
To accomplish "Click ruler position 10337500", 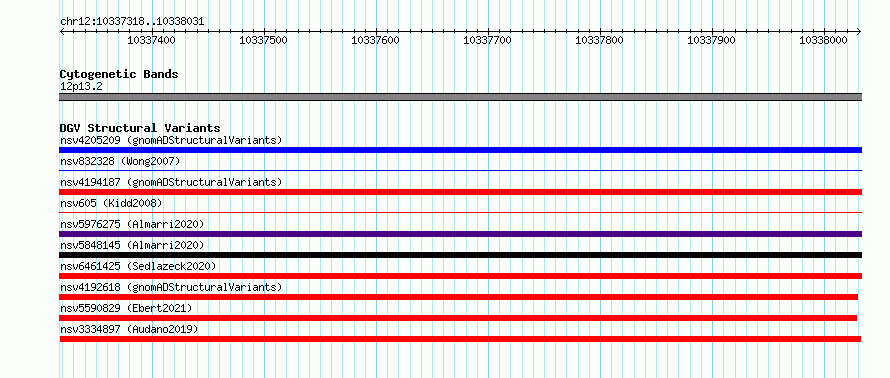I will (263, 40).
